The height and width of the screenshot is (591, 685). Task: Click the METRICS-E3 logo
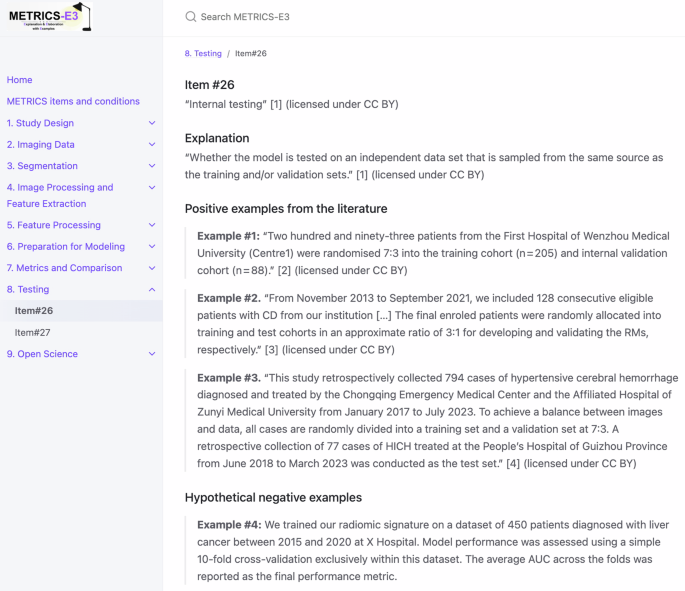50,17
